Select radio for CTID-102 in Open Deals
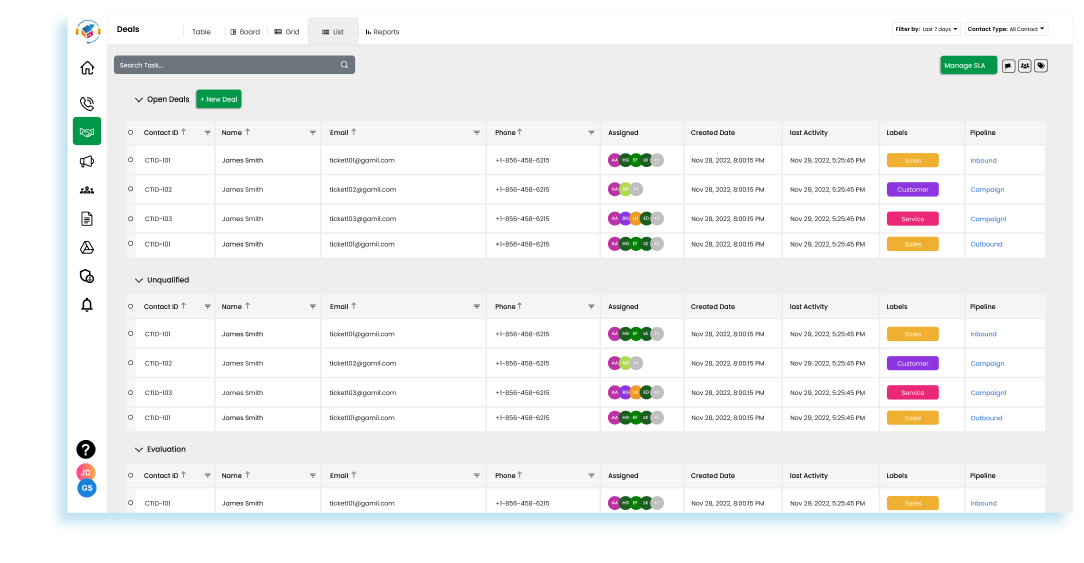 click(x=130, y=190)
